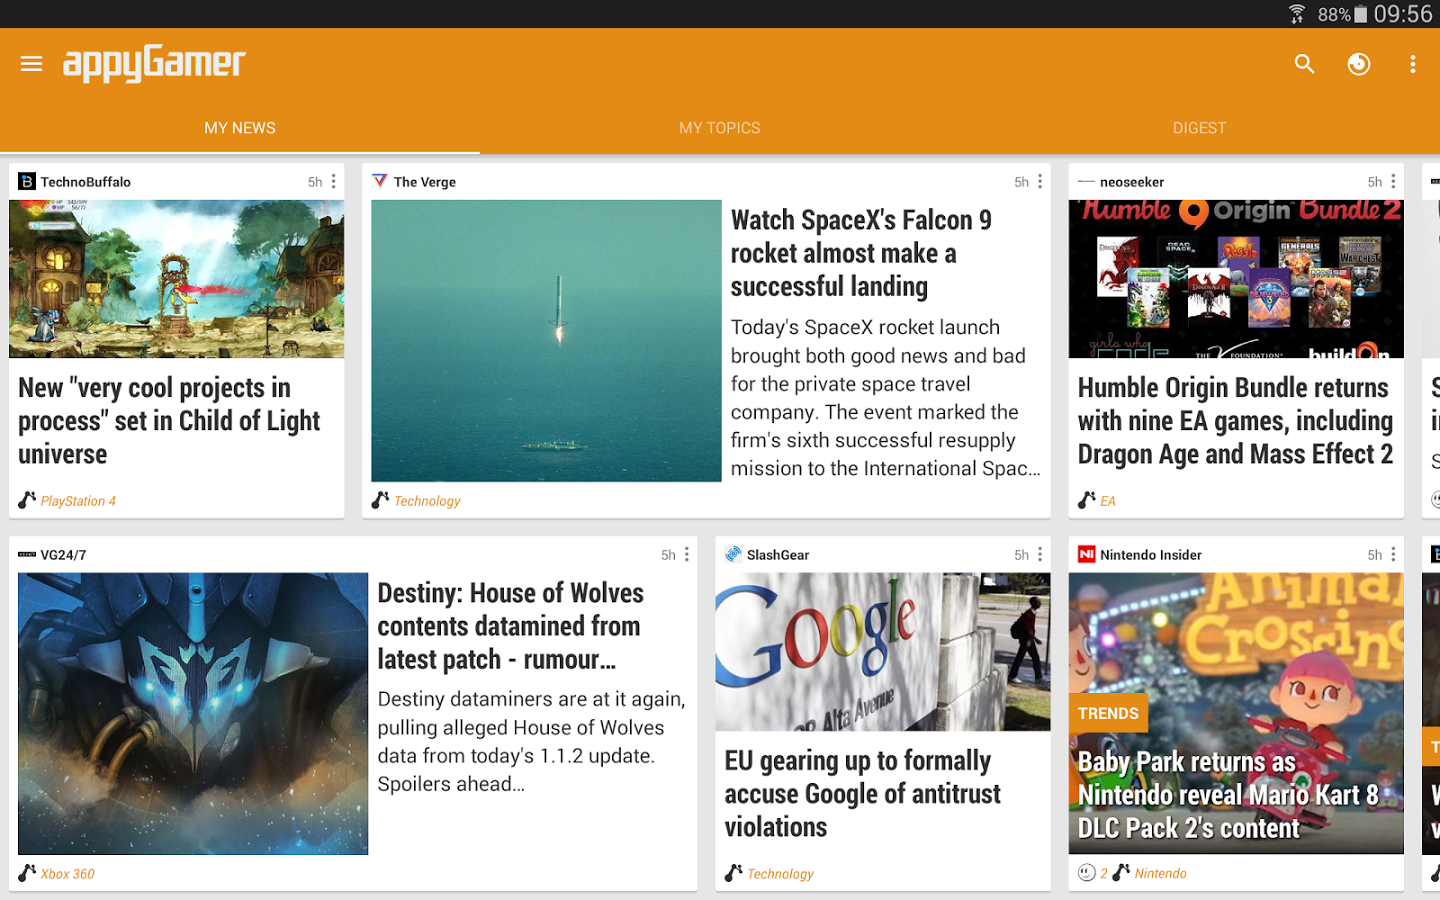Open the SpaceX rocket landing image
Screen dimensions: 1440x900
pos(546,341)
